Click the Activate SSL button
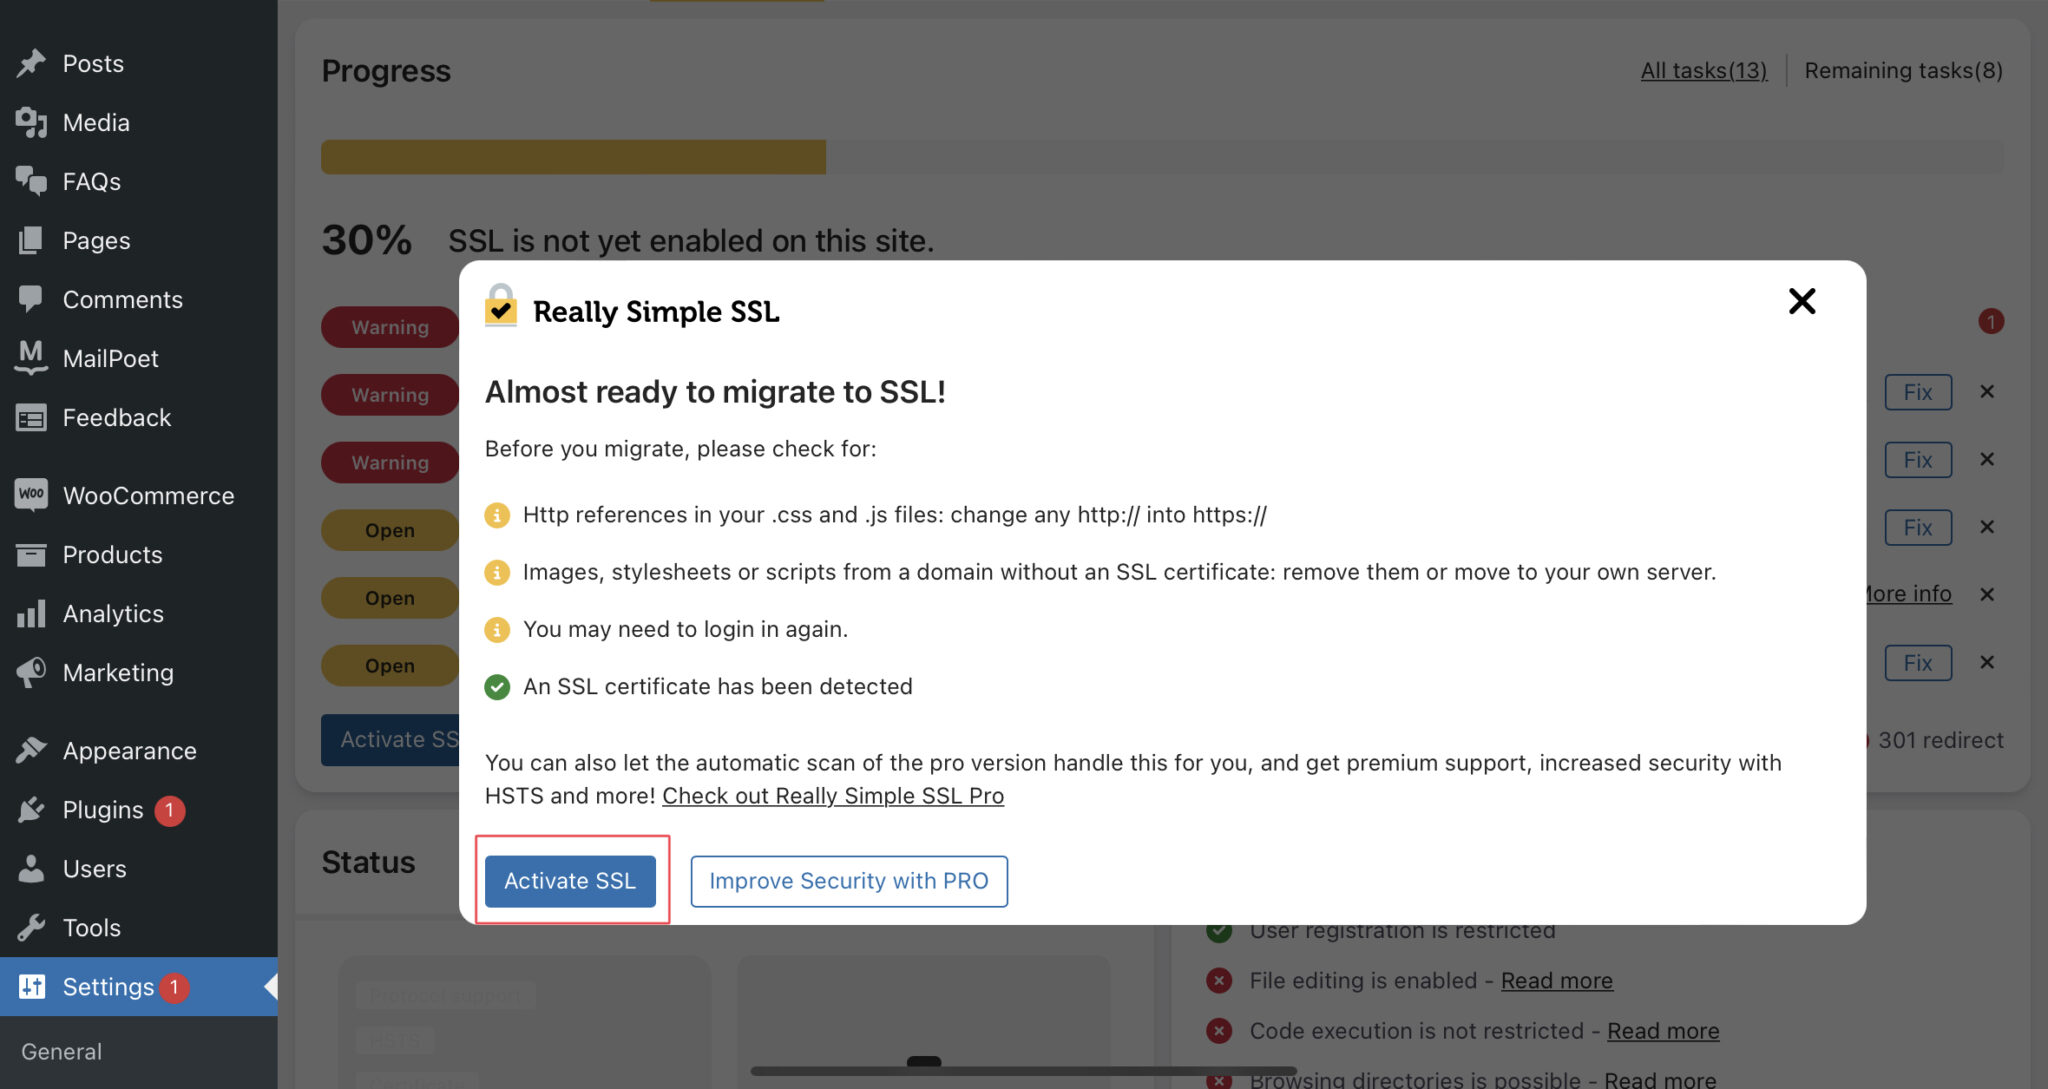The width and height of the screenshot is (2048, 1089). pyautogui.click(x=571, y=881)
